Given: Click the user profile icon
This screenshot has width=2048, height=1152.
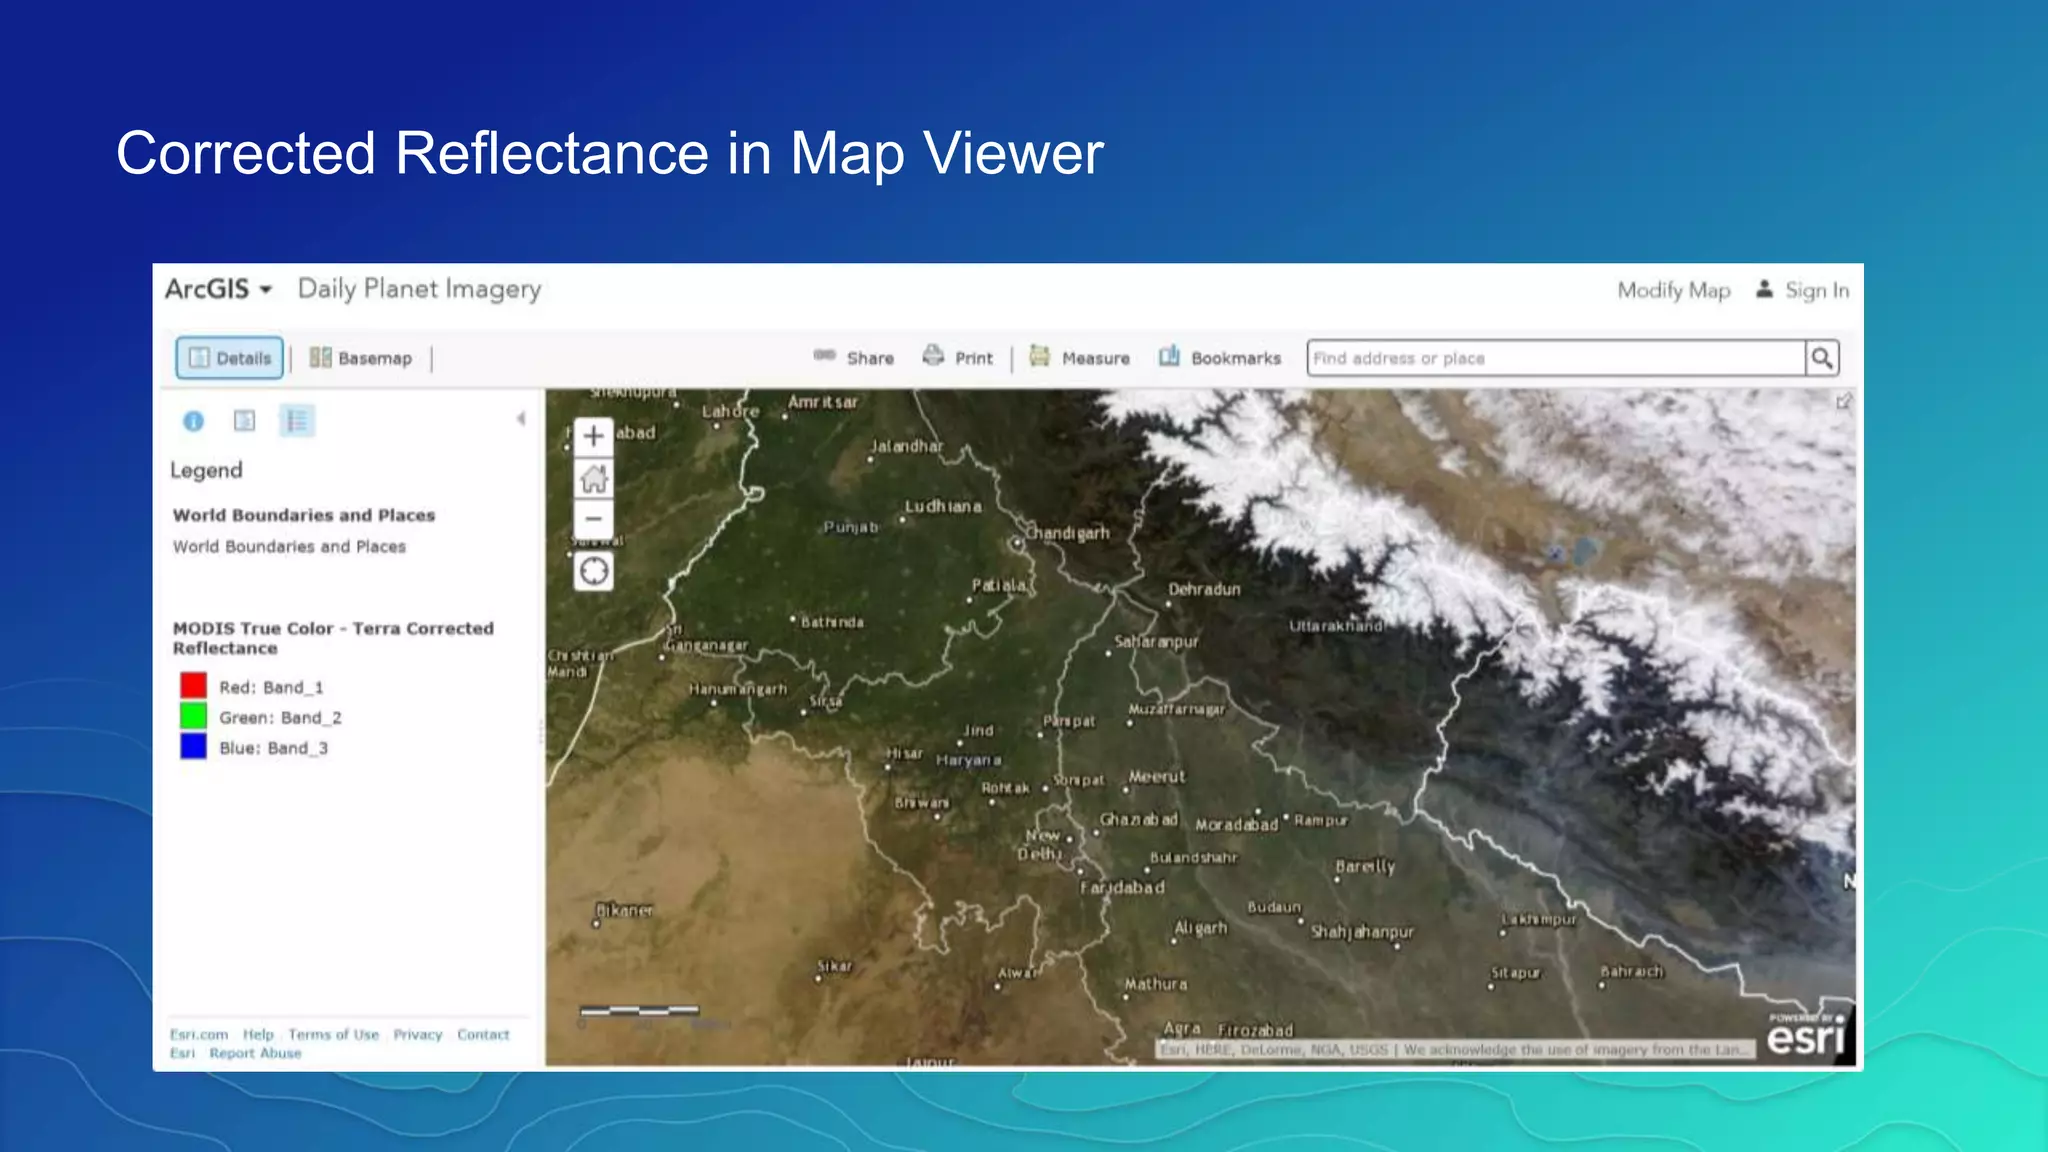Looking at the screenshot, I should 1765,289.
